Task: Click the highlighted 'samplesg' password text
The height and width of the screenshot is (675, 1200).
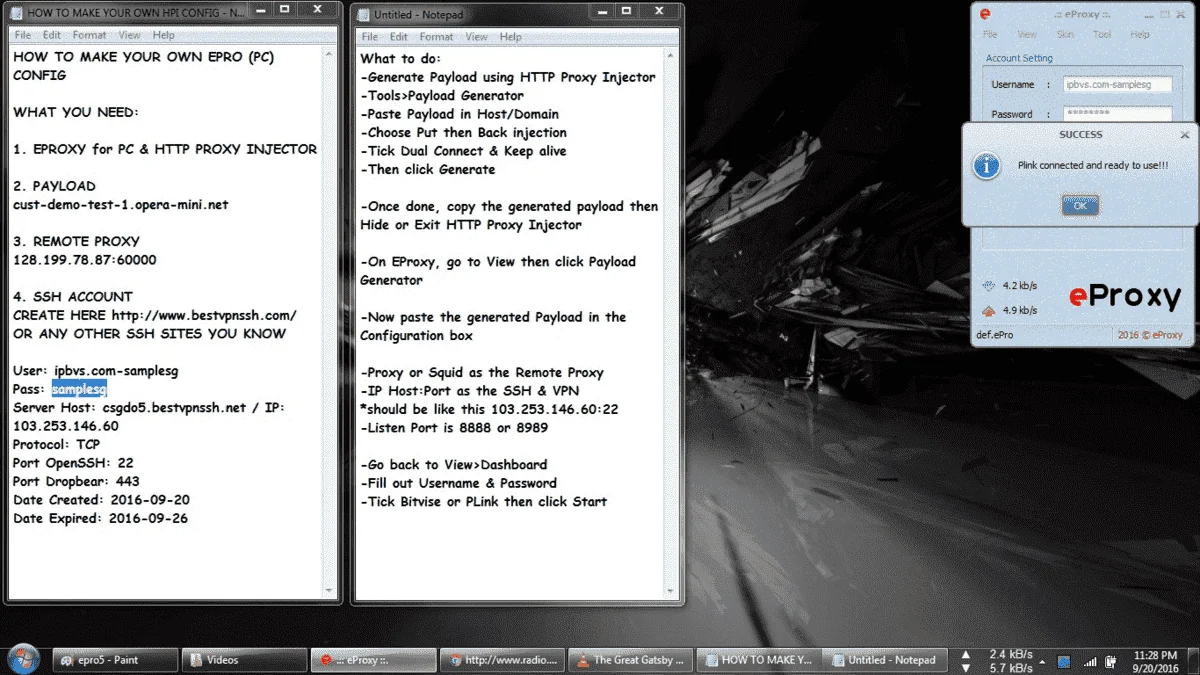Action: tap(79, 389)
